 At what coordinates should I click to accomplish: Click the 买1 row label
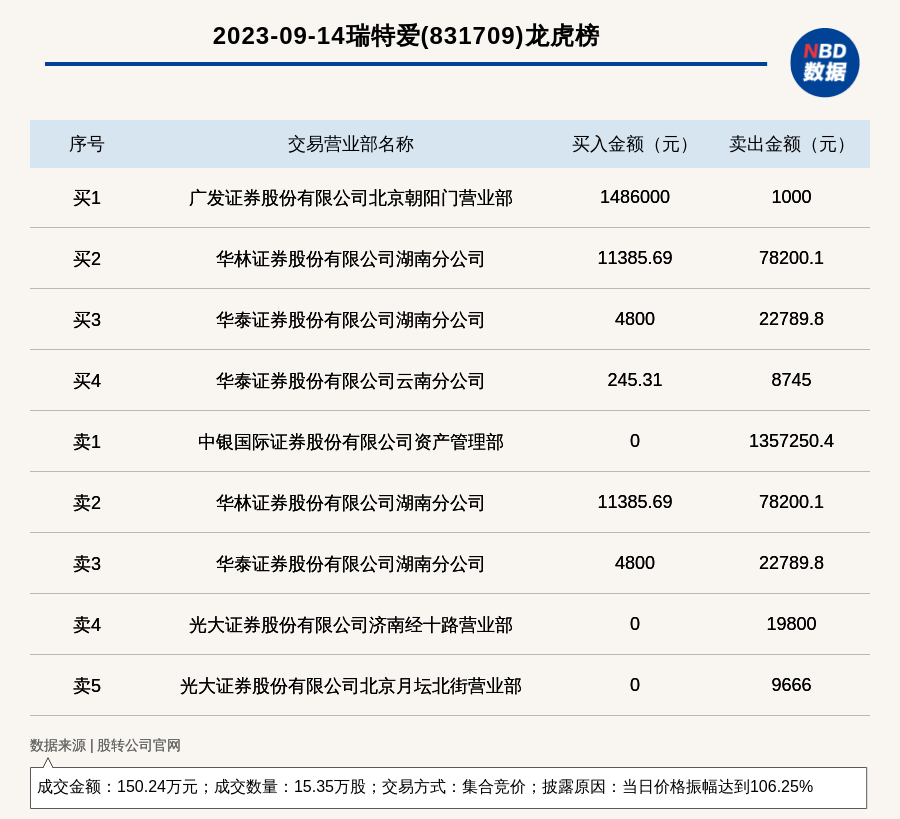point(87,198)
